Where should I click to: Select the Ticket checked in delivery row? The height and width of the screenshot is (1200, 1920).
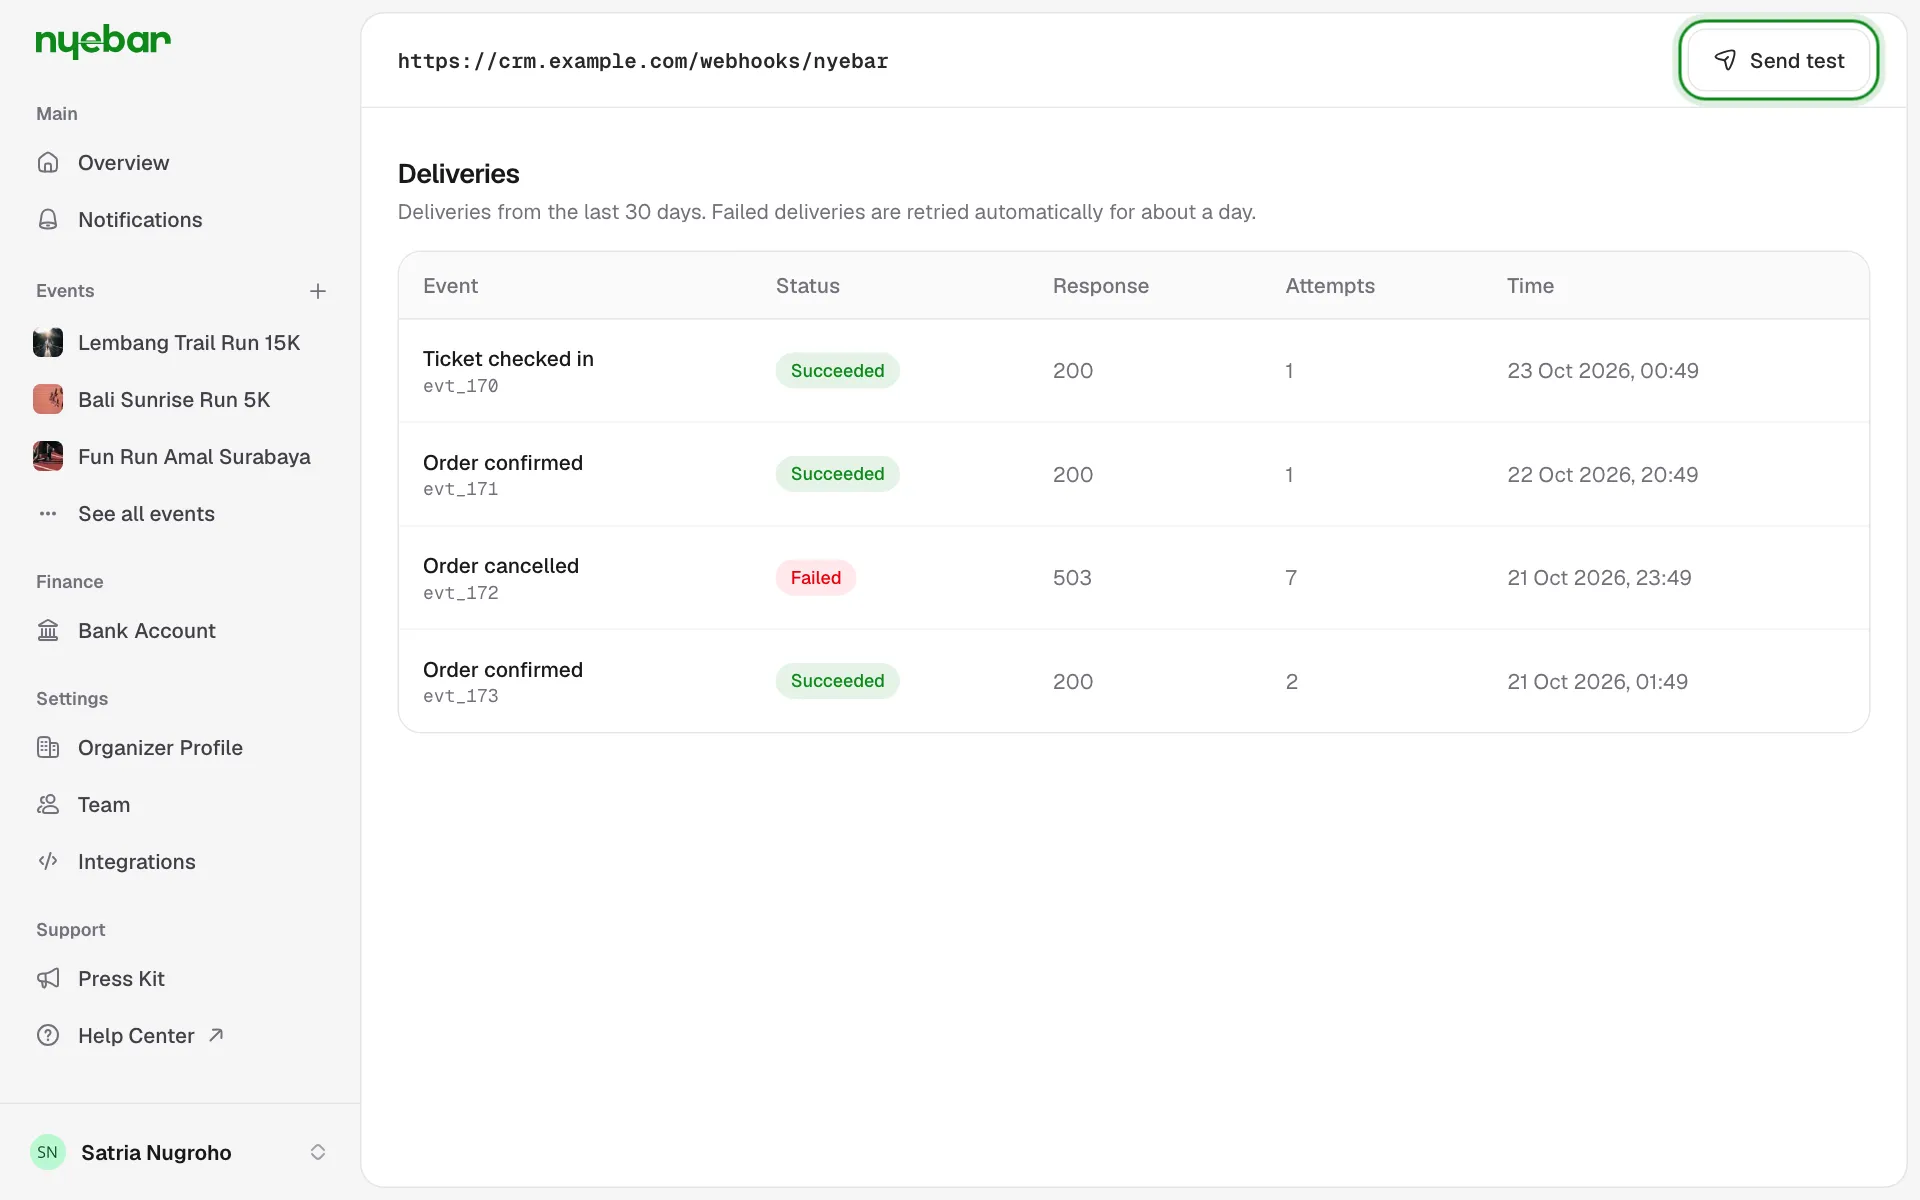pos(1134,371)
